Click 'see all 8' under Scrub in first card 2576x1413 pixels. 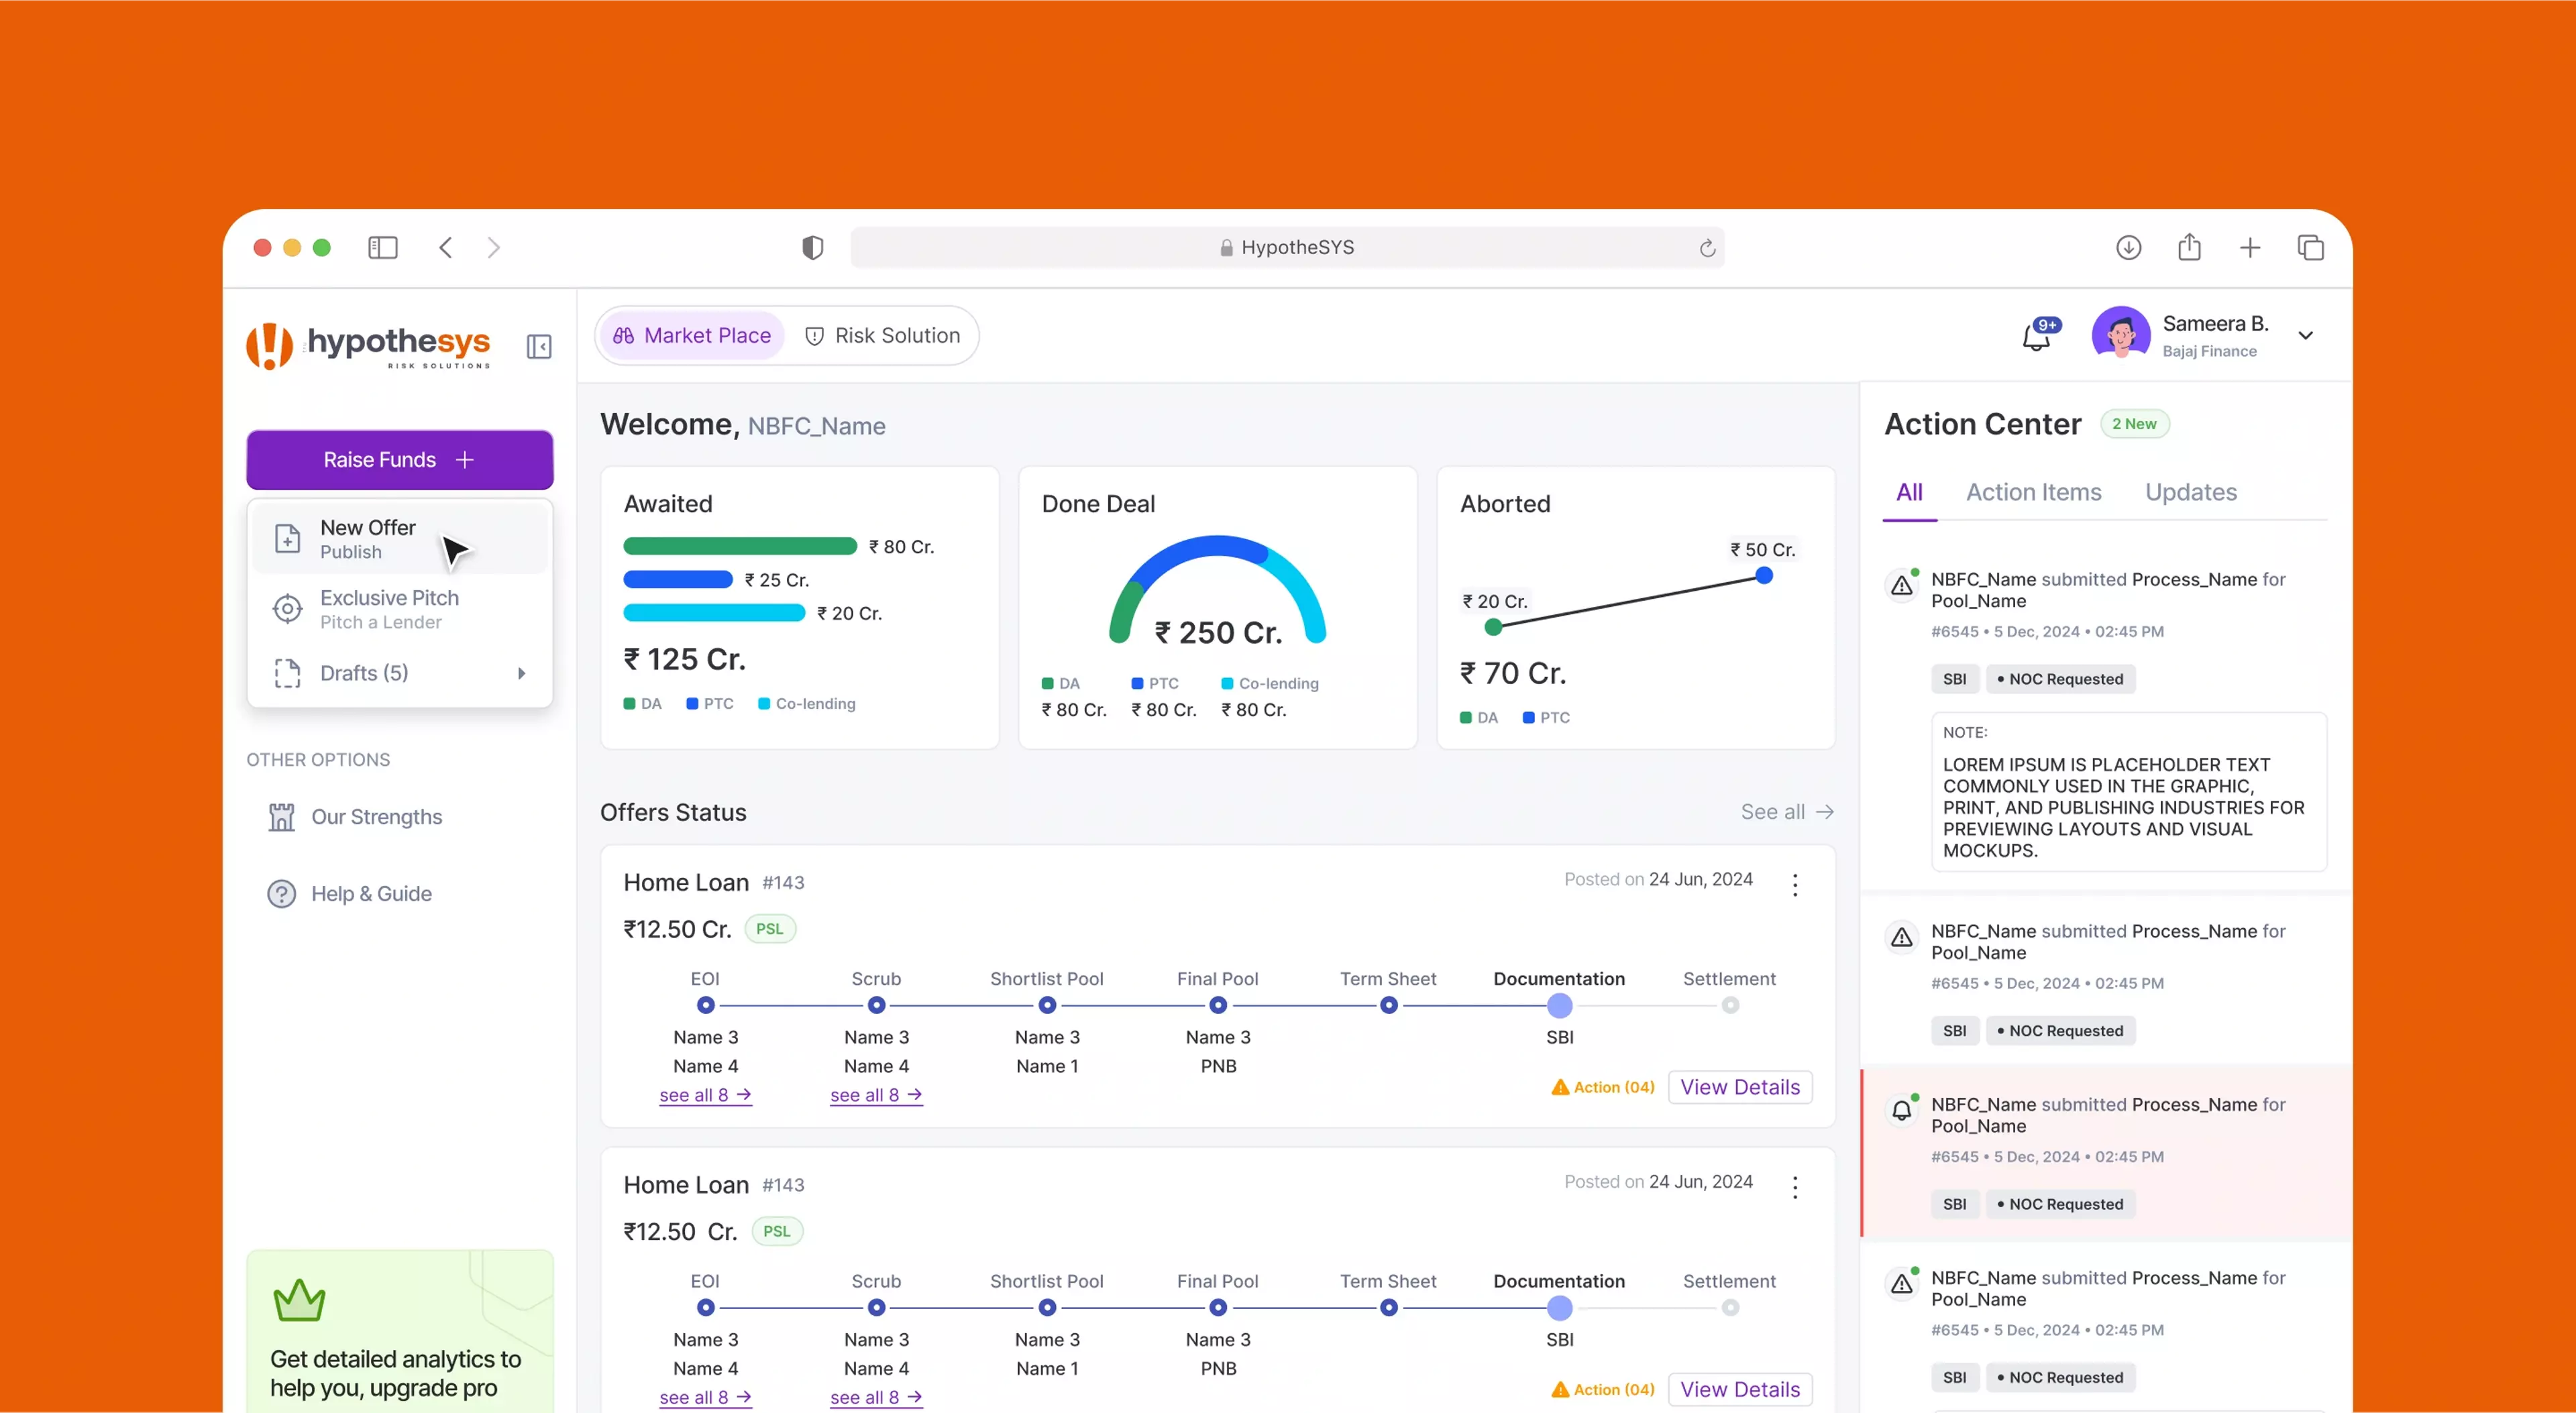[x=876, y=1095]
